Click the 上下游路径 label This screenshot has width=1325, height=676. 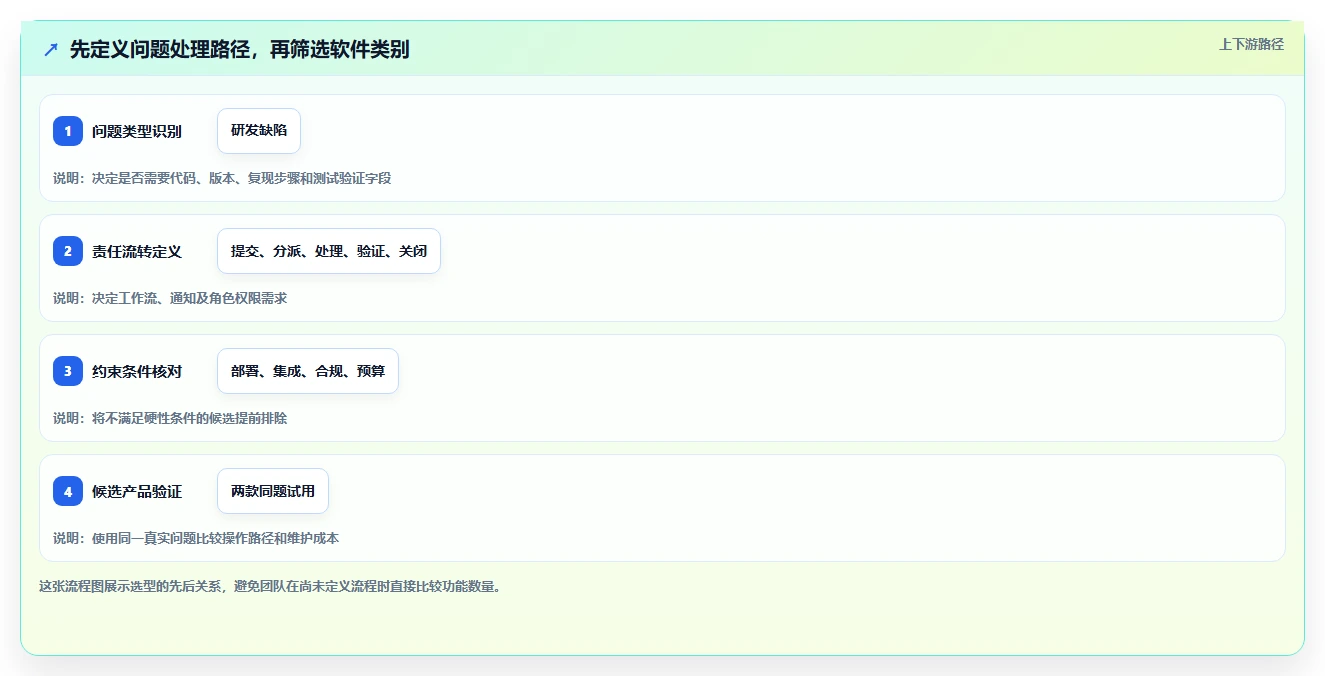pyautogui.click(x=1251, y=44)
